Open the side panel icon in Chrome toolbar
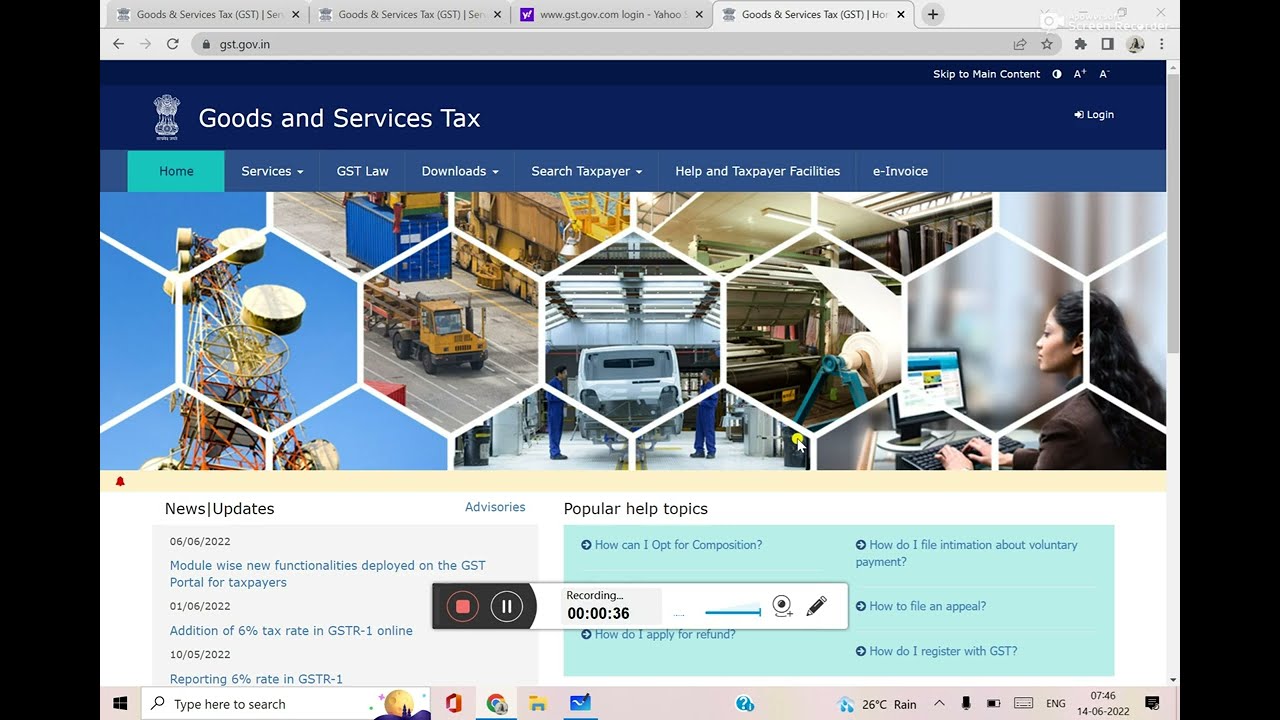This screenshot has width=1280, height=720. pos(1107,44)
